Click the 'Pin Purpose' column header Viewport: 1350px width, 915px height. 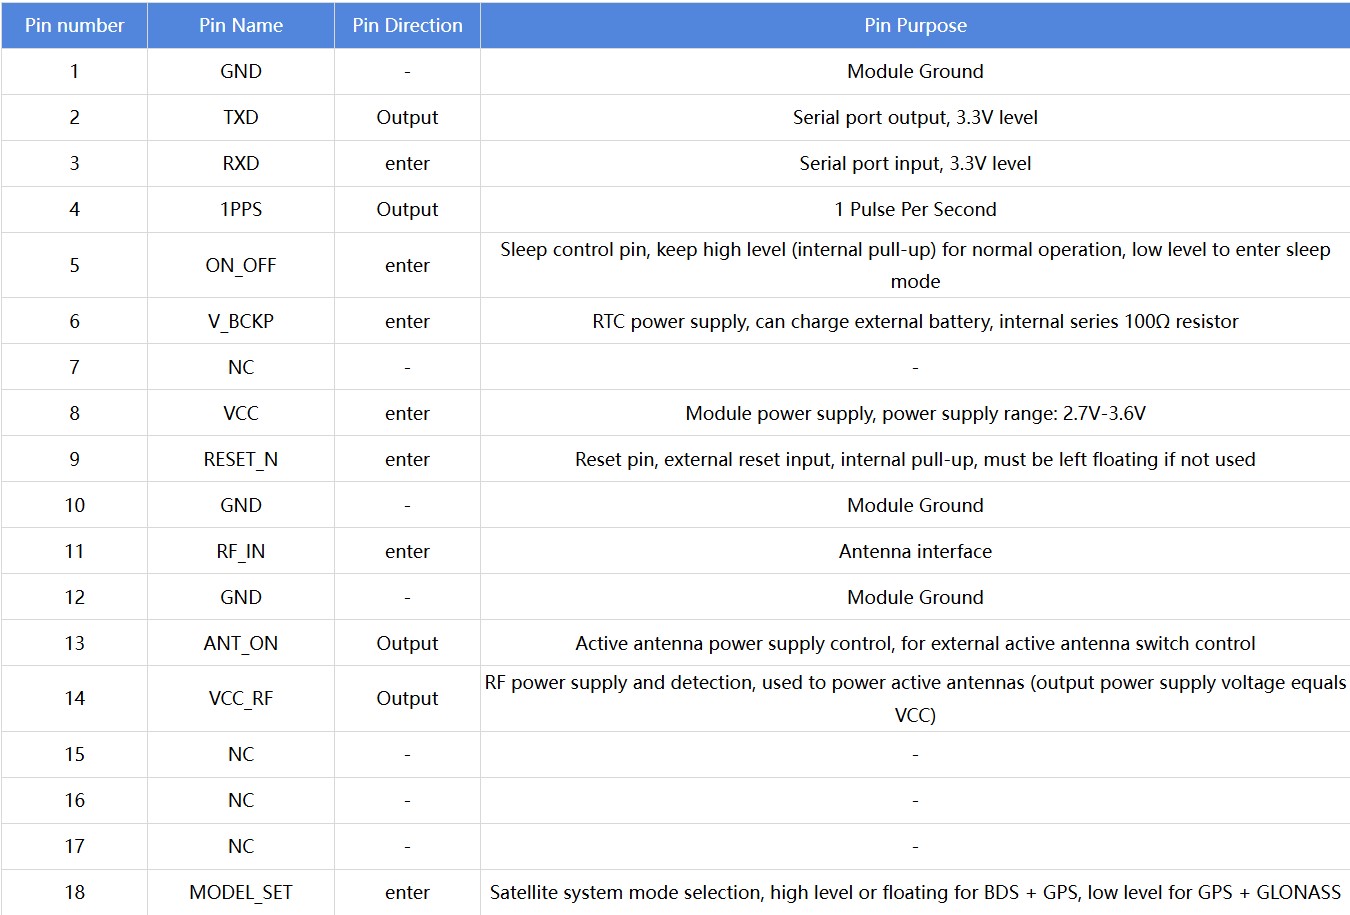pyautogui.click(x=915, y=25)
